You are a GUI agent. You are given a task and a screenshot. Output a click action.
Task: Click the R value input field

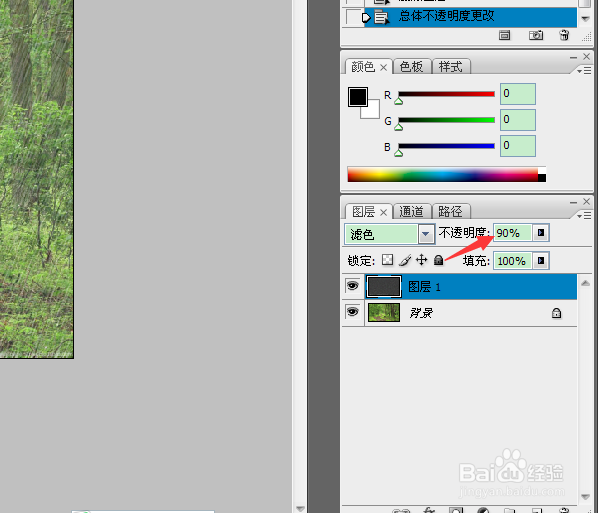518,94
